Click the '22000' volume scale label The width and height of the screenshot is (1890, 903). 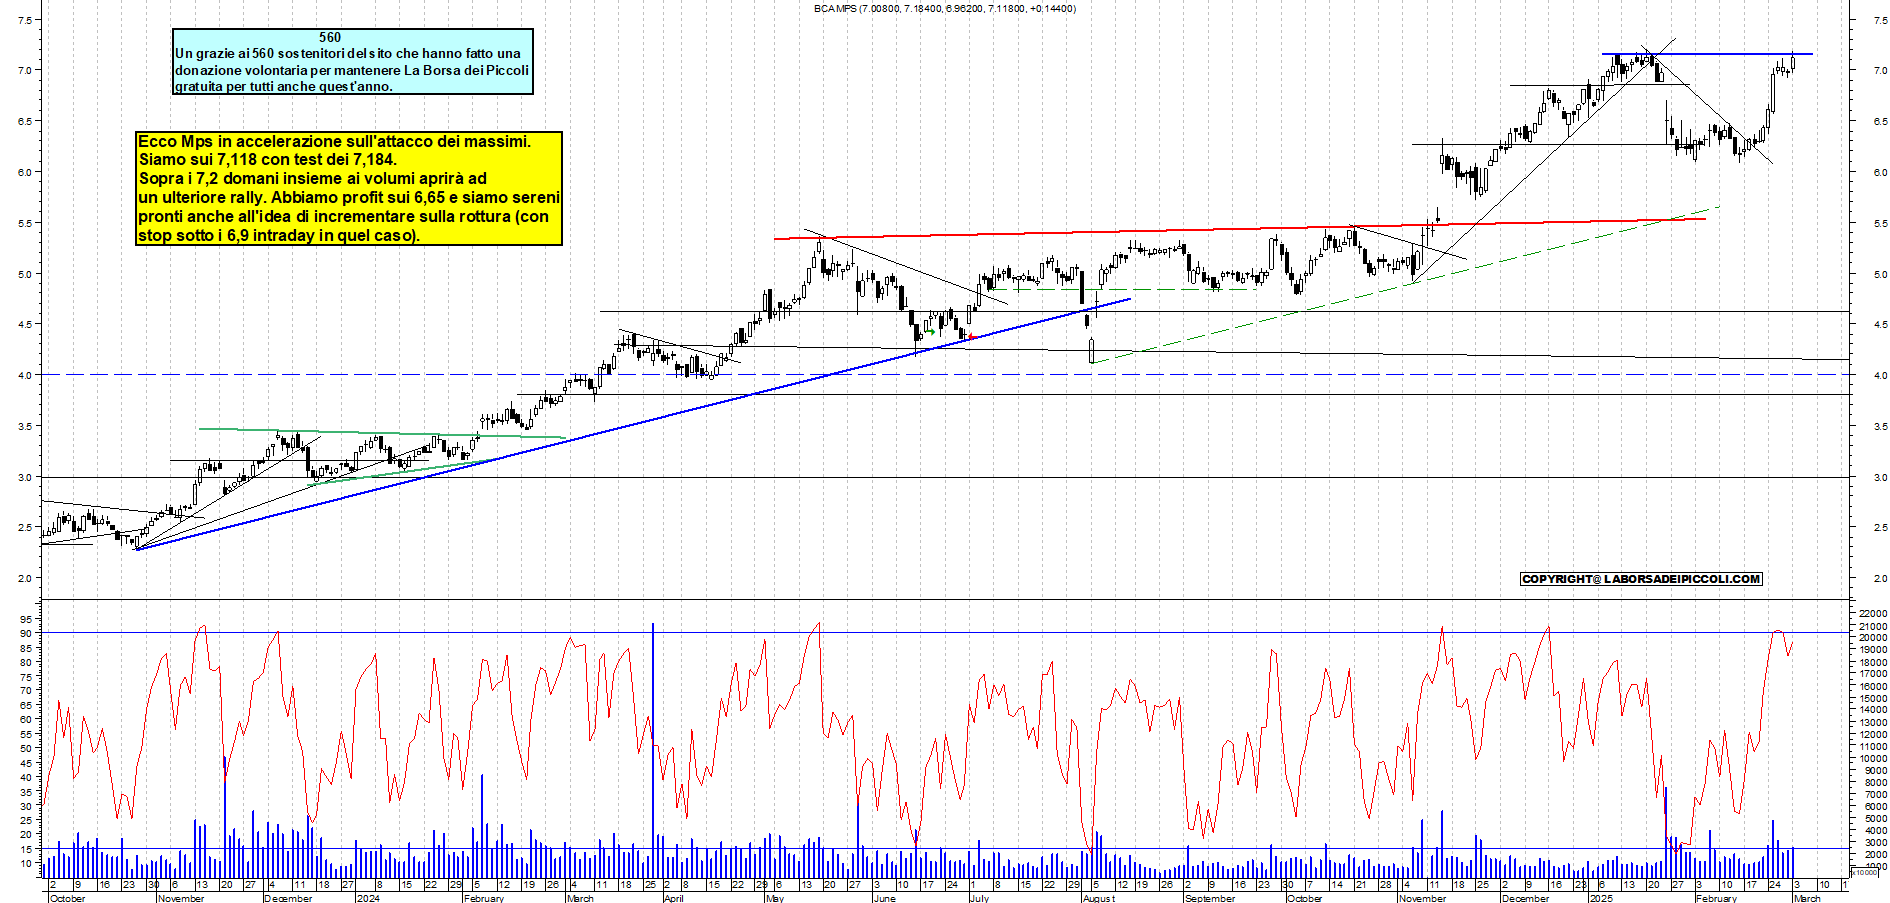click(1873, 613)
